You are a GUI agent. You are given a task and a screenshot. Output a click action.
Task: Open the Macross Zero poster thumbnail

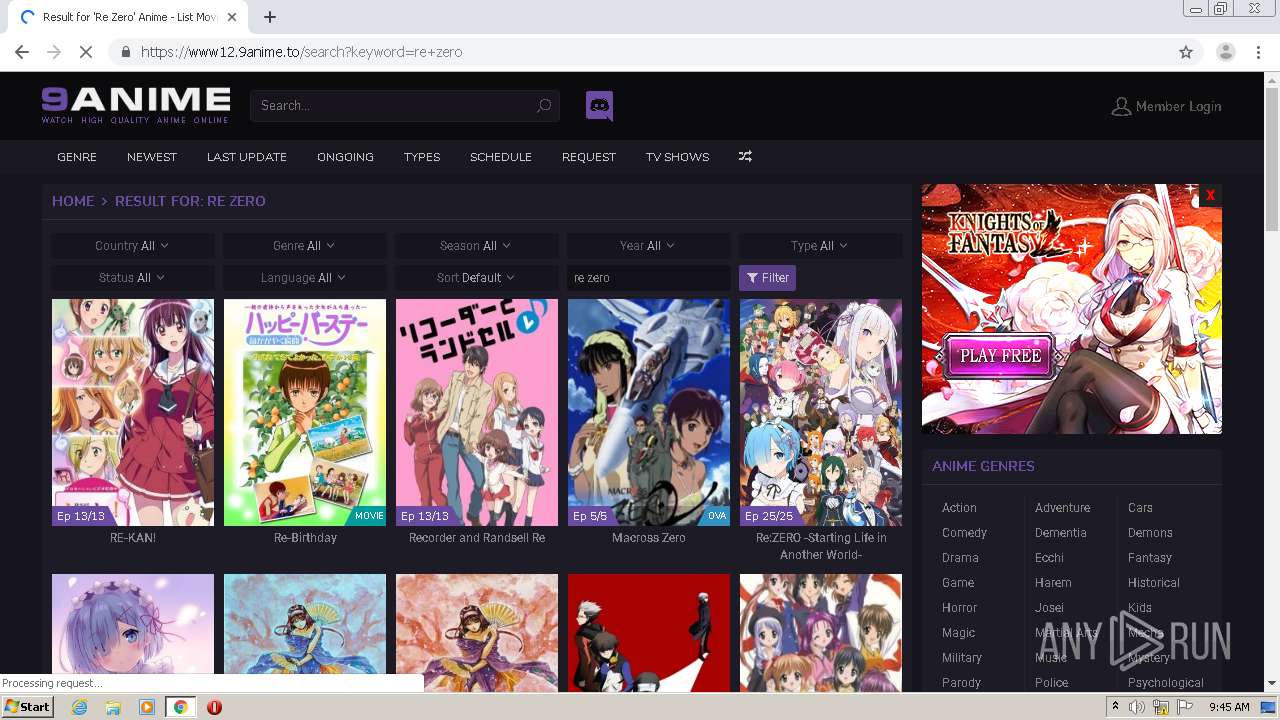[x=649, y=412]
